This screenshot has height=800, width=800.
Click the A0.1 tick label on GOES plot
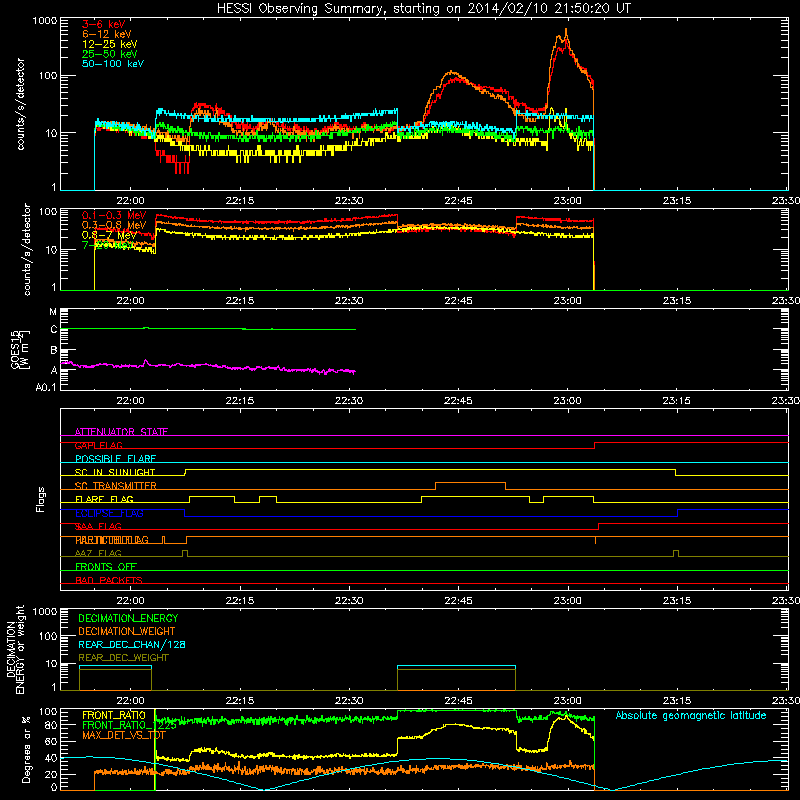(x=46, y=388)
